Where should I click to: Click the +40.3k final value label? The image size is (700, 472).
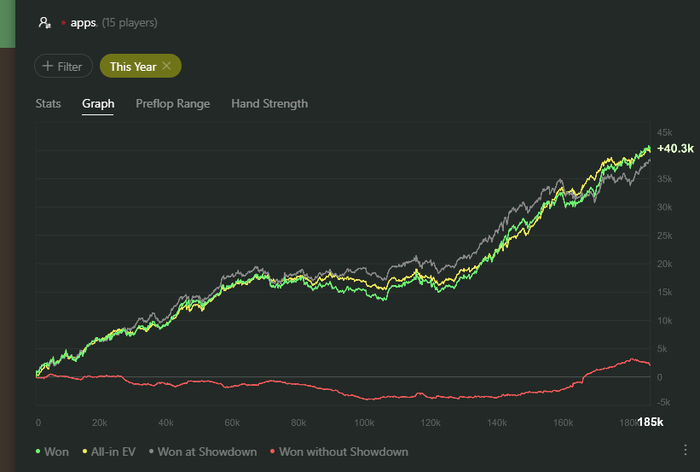tap(675, 148)
